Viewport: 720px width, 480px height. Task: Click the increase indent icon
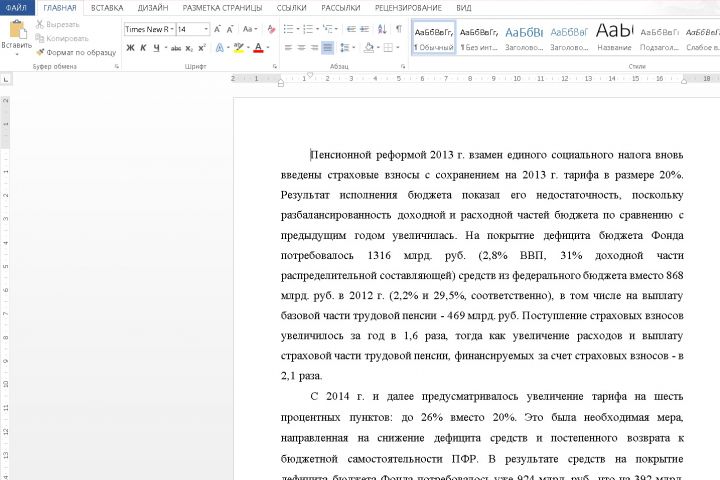[365, 29]
